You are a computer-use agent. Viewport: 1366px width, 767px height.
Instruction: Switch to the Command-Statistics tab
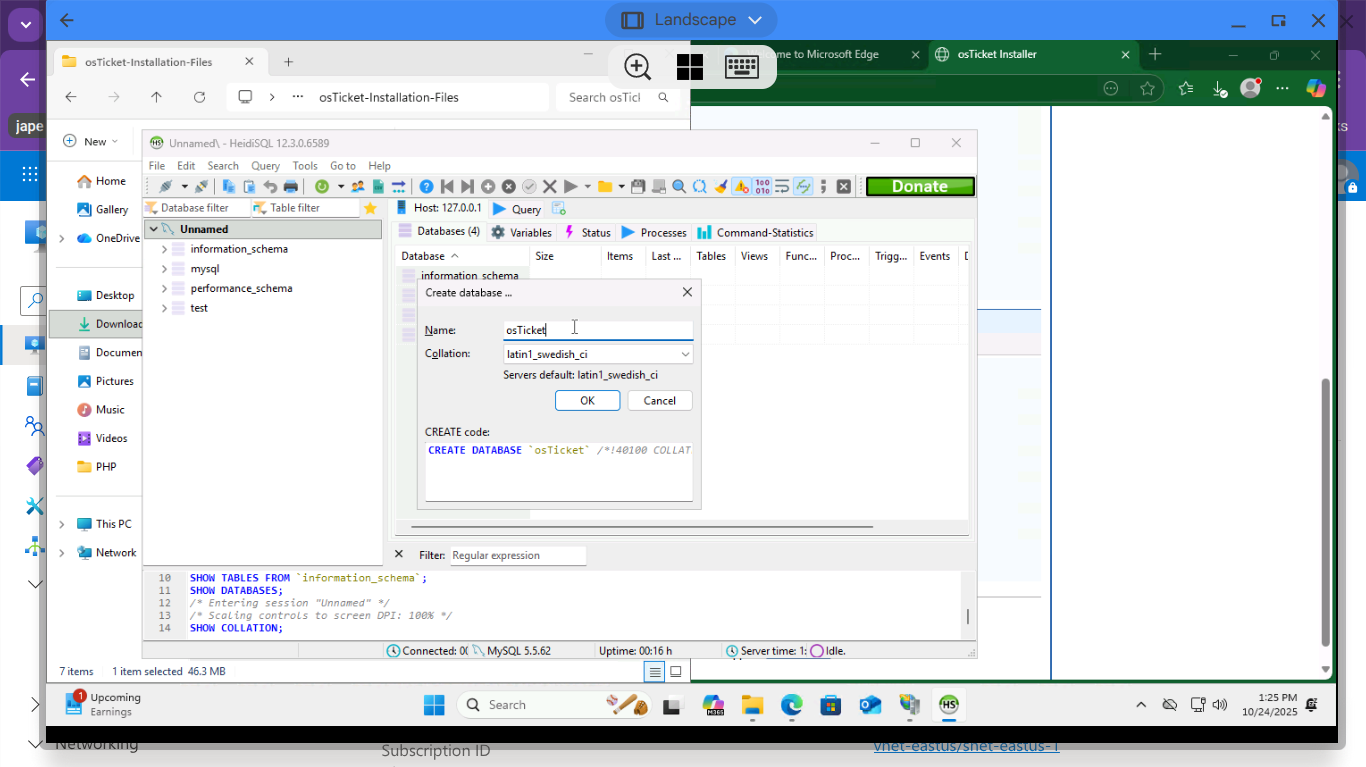(x=756, y=232)
